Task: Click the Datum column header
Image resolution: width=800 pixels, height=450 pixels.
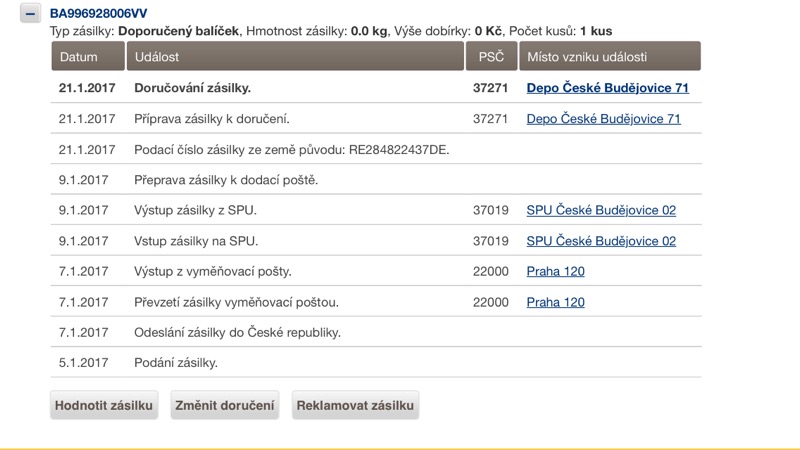Action: 78,57
